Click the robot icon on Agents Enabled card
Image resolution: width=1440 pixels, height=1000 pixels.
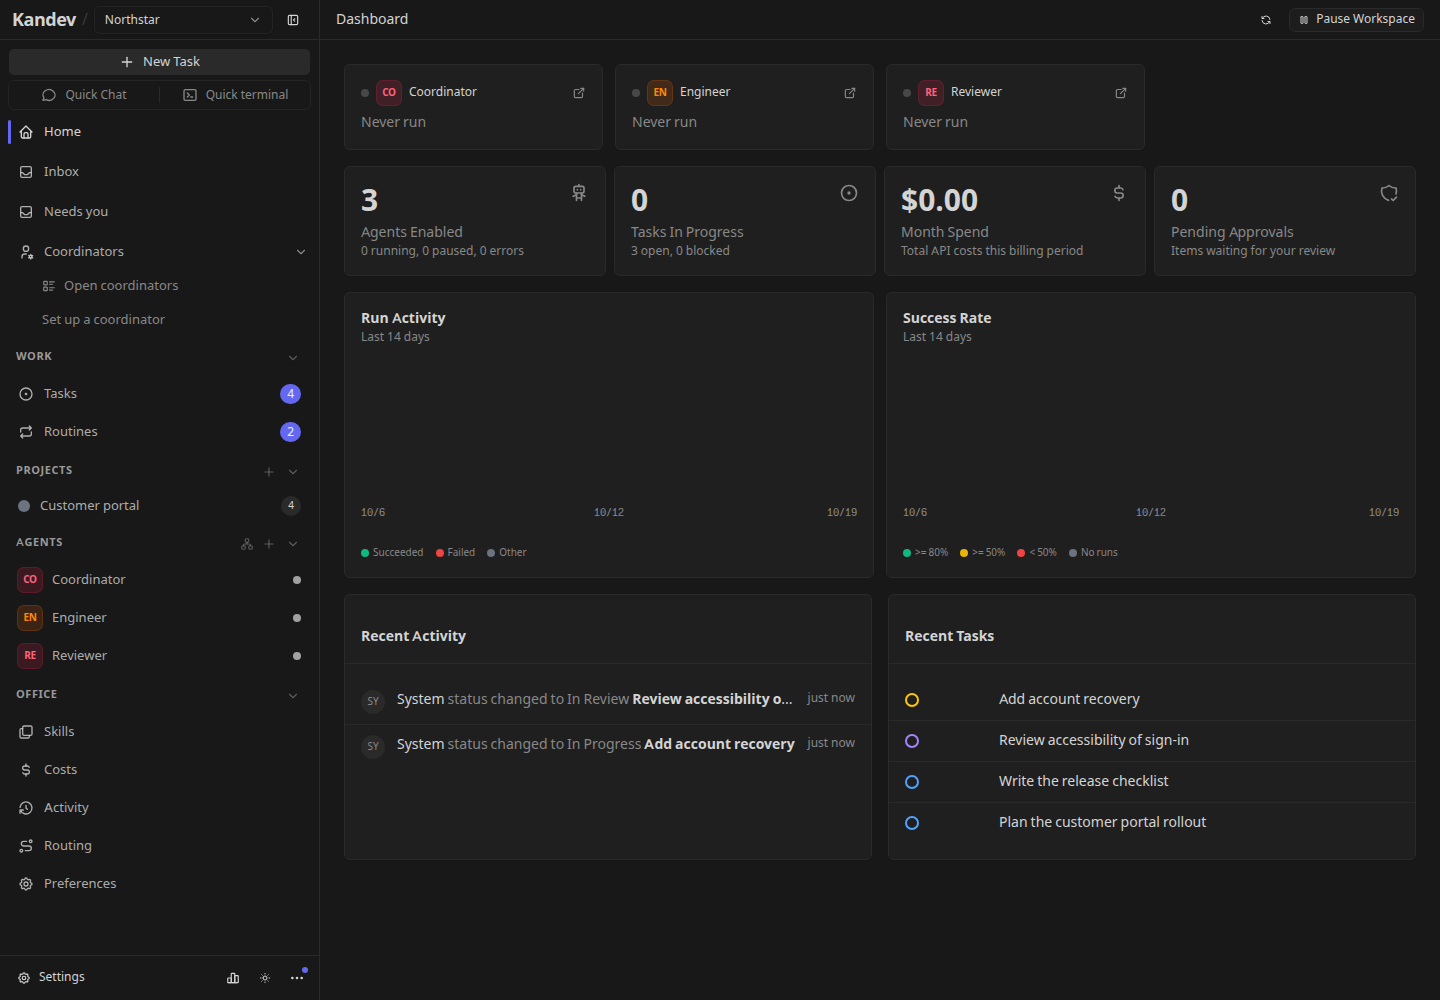[579, 193]
